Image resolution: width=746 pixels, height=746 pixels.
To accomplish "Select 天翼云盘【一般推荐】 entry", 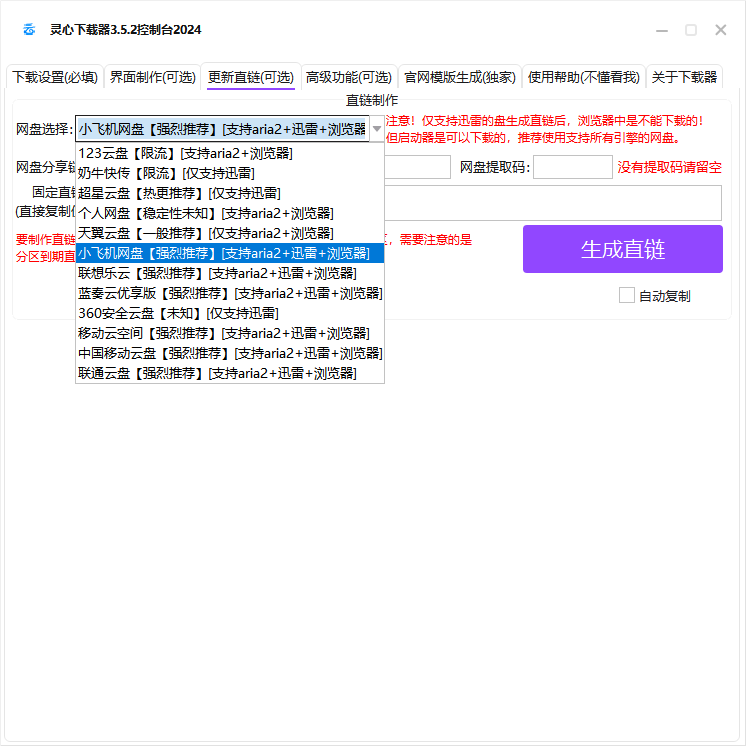I will click(230, 233).
